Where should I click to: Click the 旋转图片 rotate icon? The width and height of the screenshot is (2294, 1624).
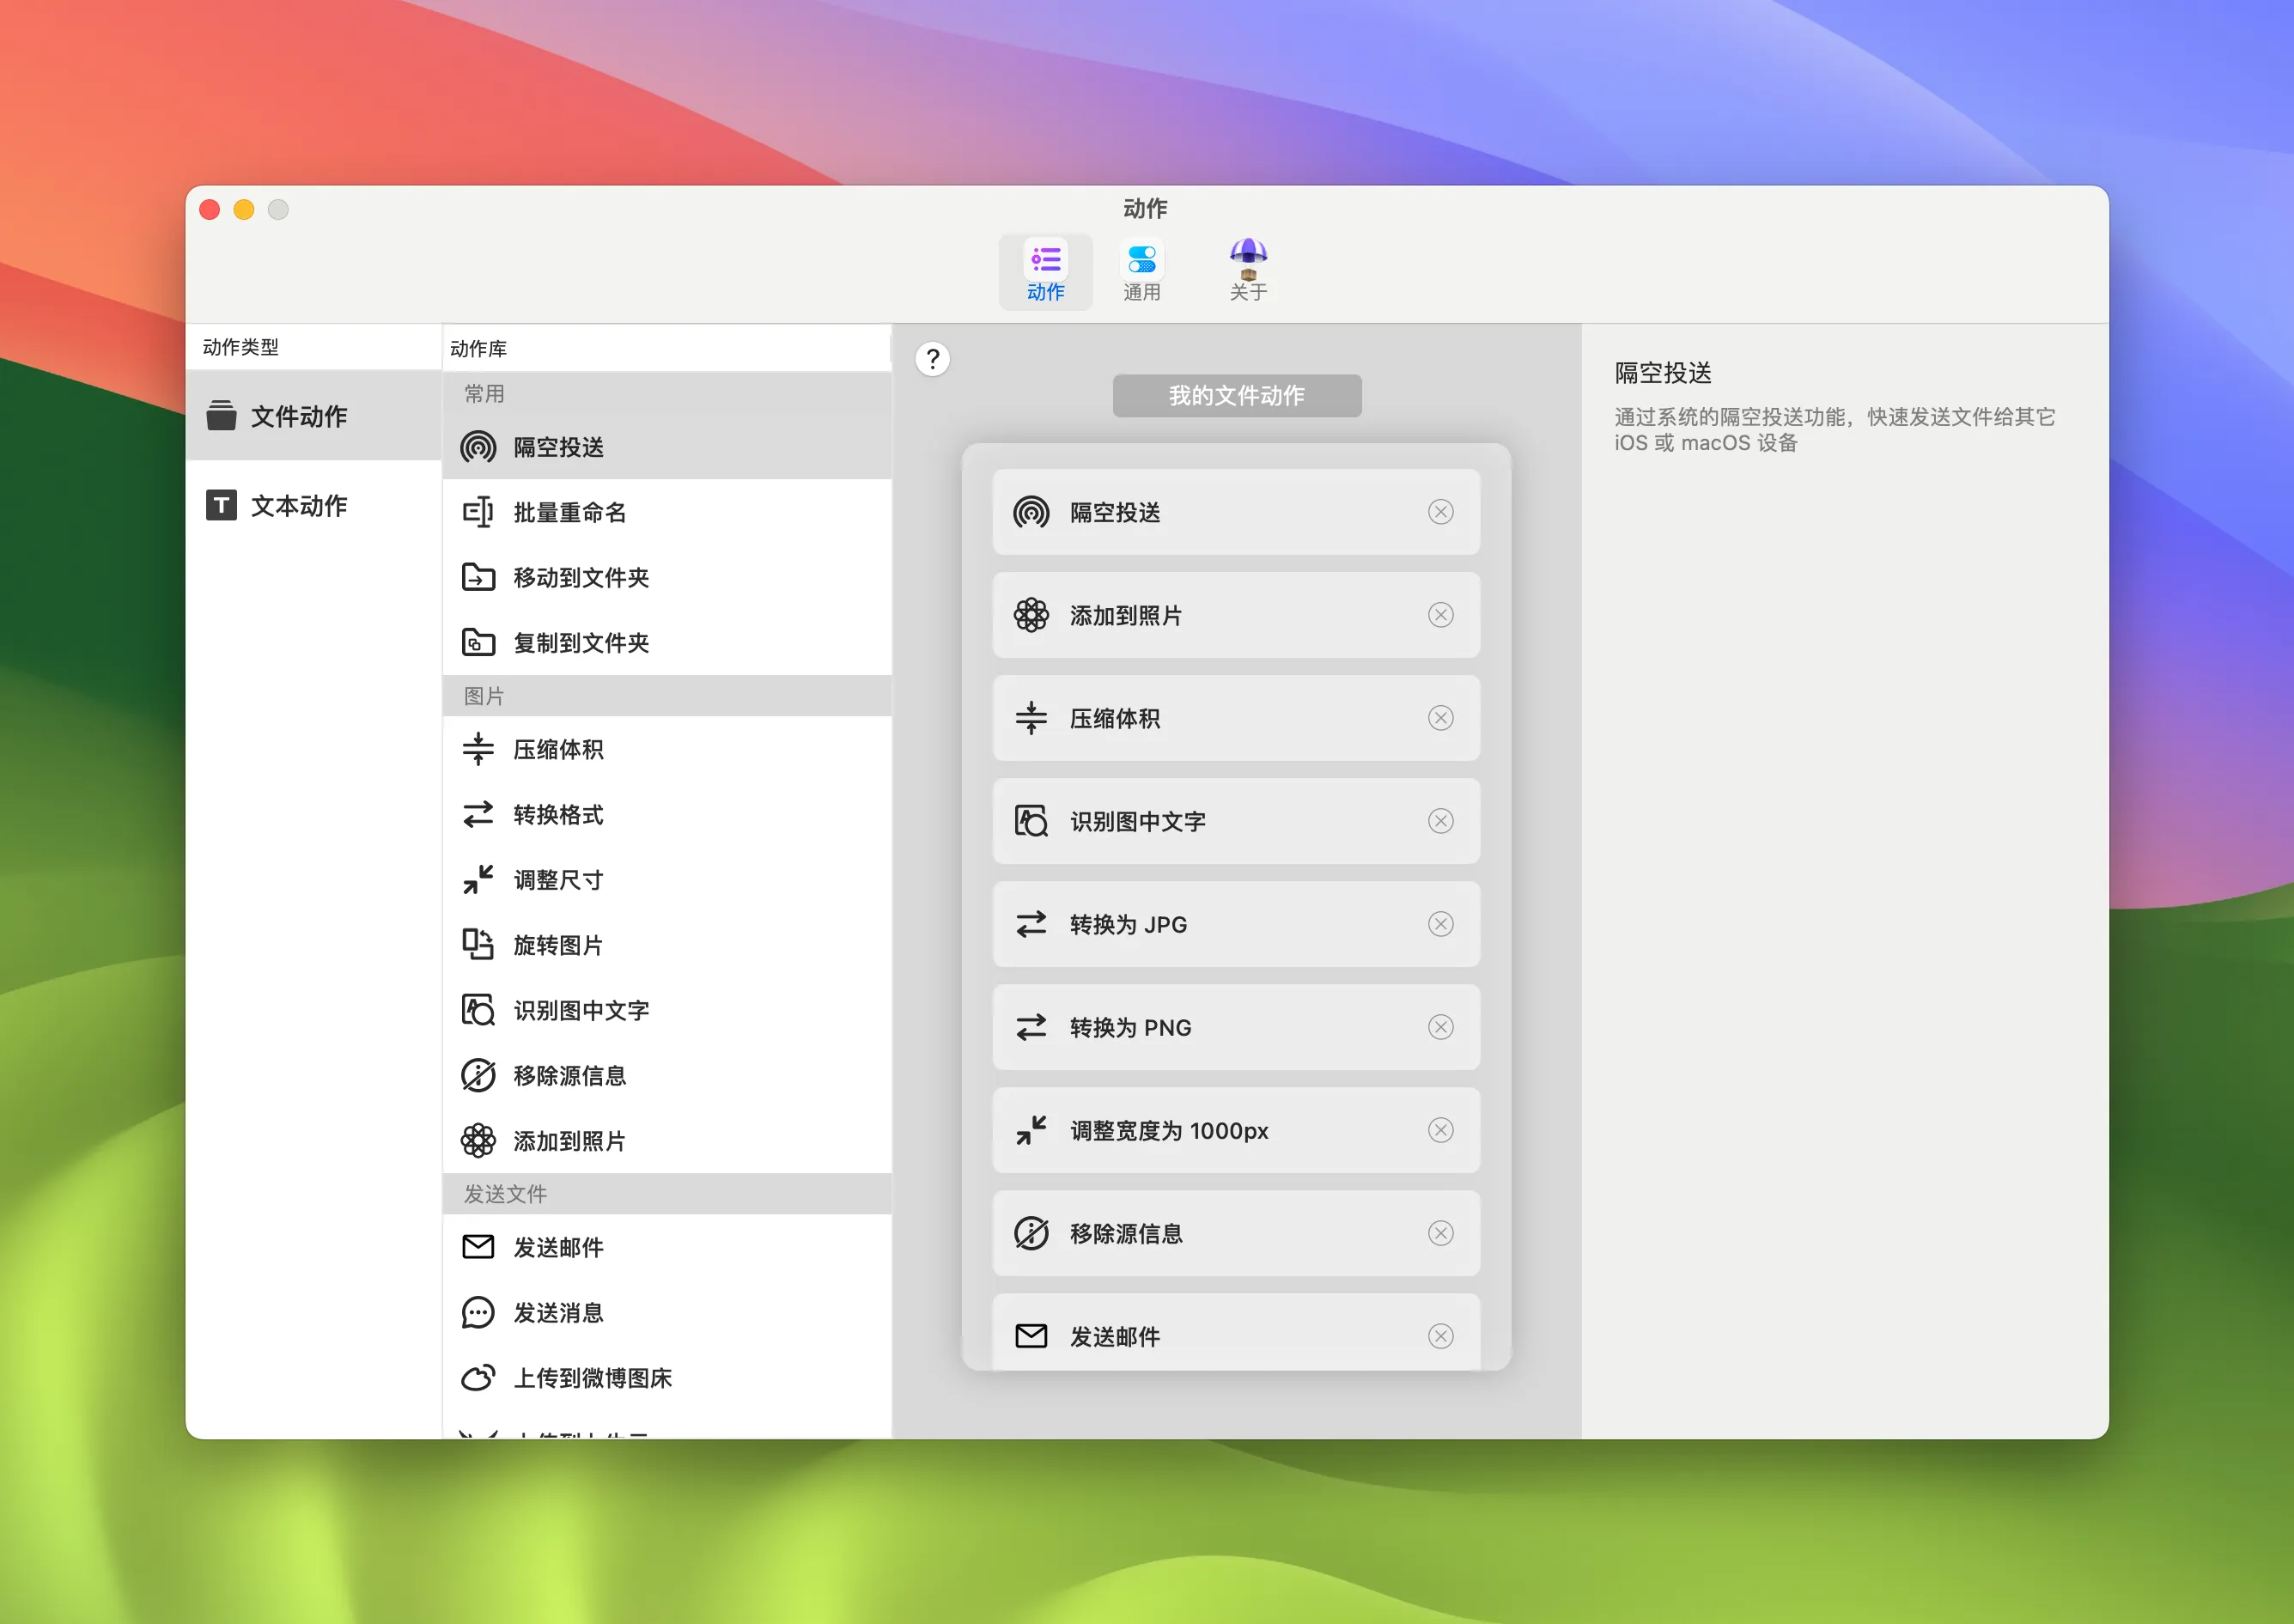pyautogui.click(x=478, y=945)
